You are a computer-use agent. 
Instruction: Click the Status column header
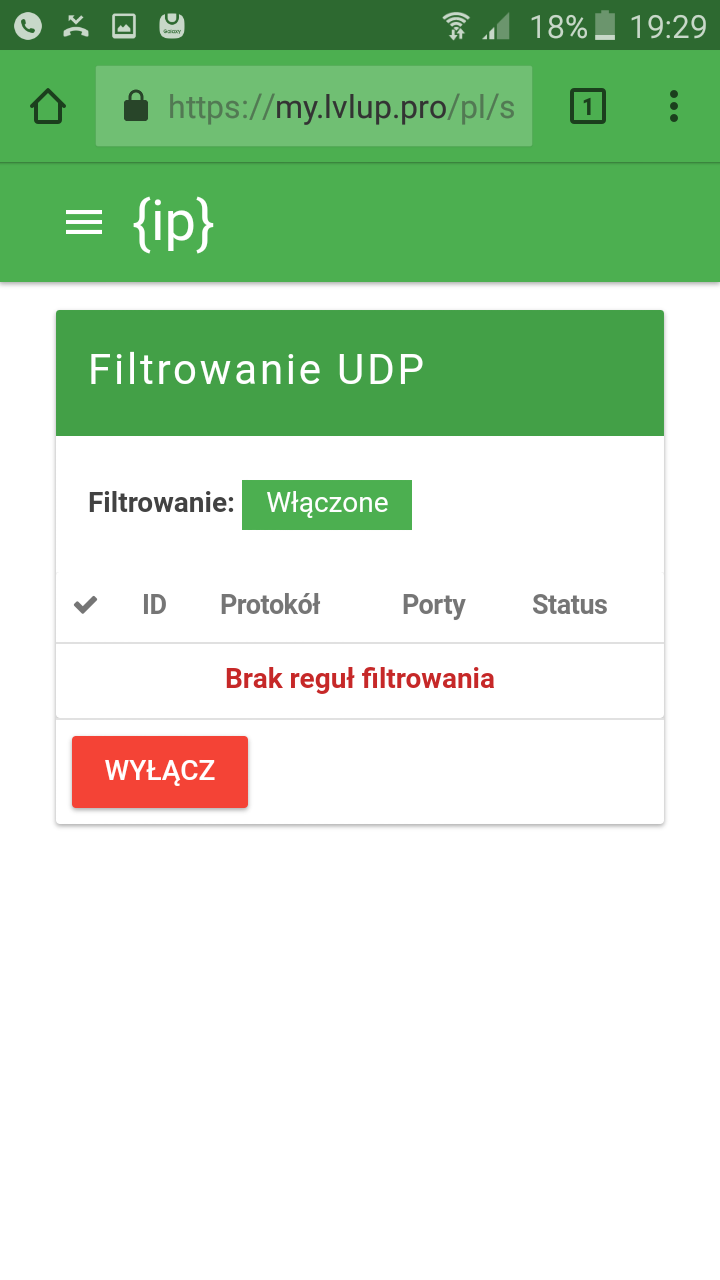tap(569, 605)
